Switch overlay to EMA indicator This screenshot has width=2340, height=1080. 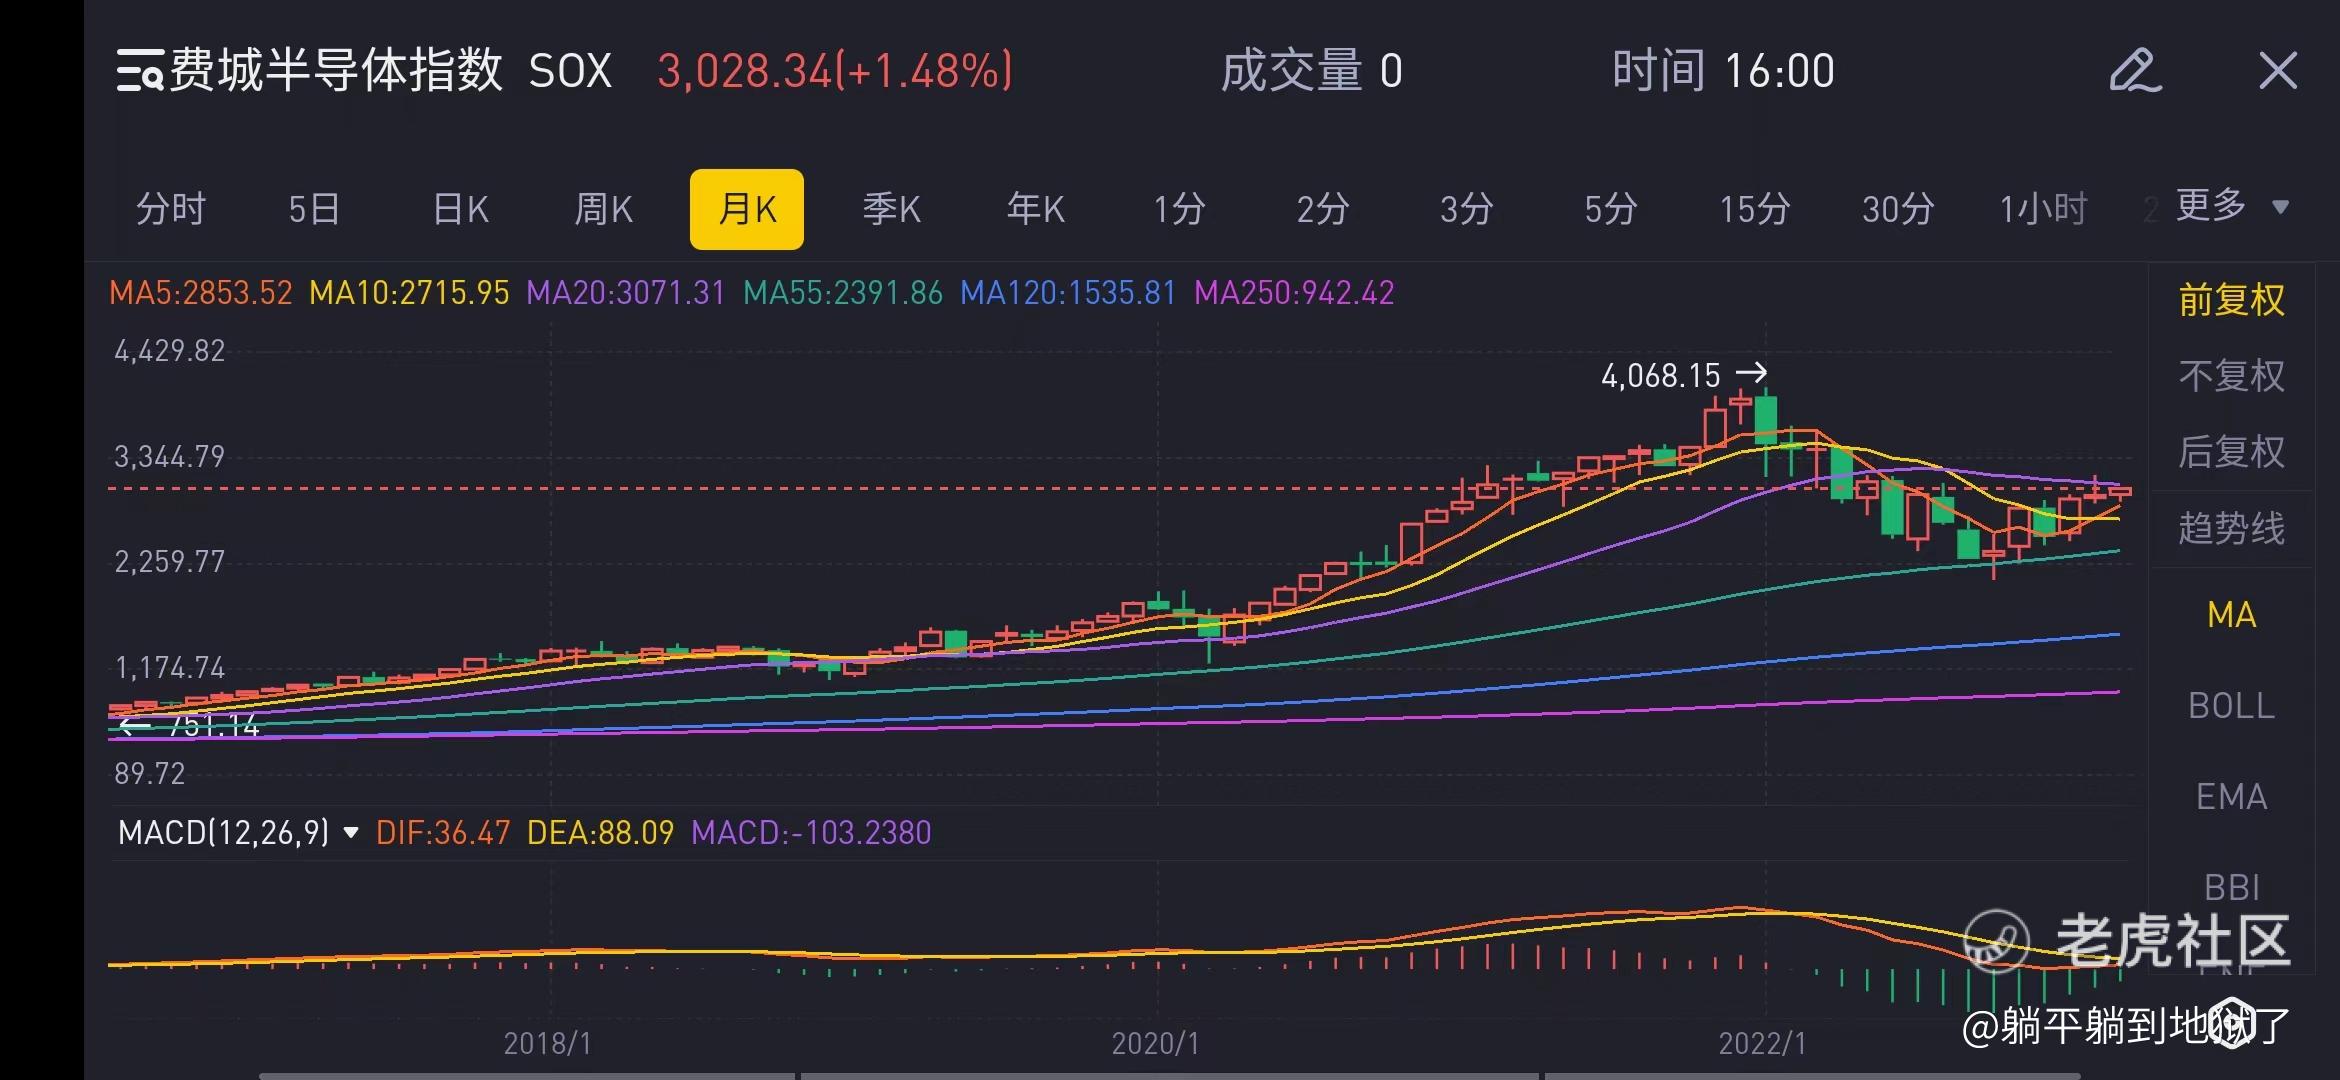coord(2231,797)
